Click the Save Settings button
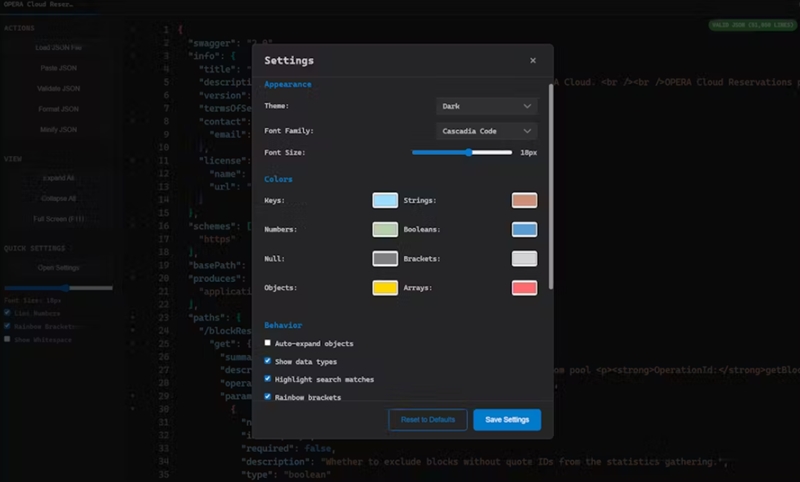 click(x=507, y=419)
